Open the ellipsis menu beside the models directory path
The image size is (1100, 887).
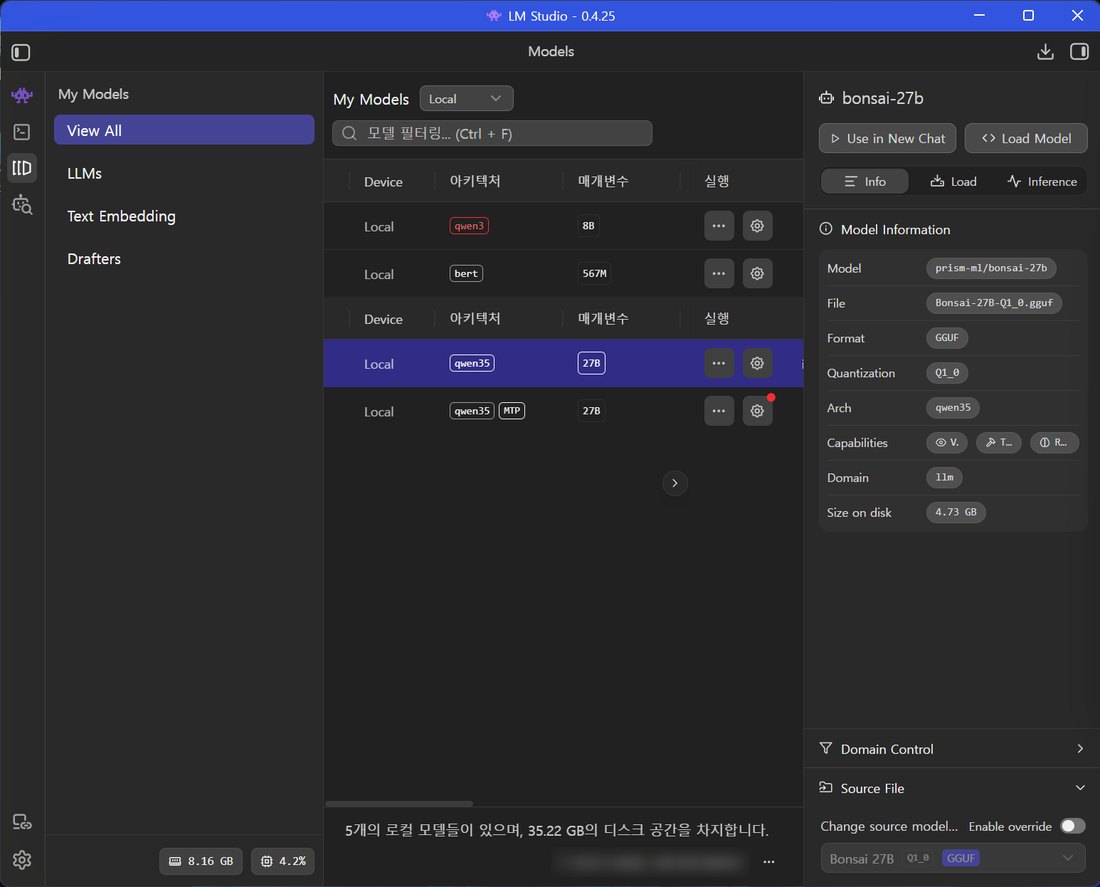click(769, 862)
